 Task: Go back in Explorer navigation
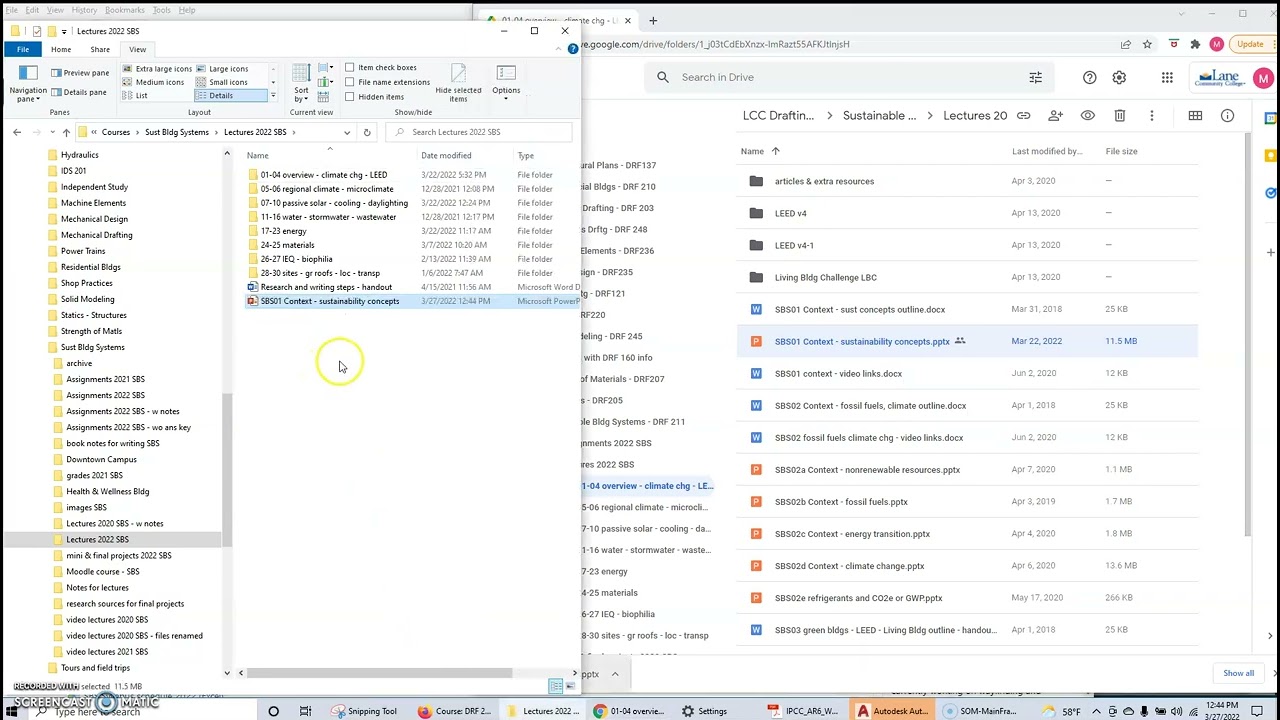[17, 132]
